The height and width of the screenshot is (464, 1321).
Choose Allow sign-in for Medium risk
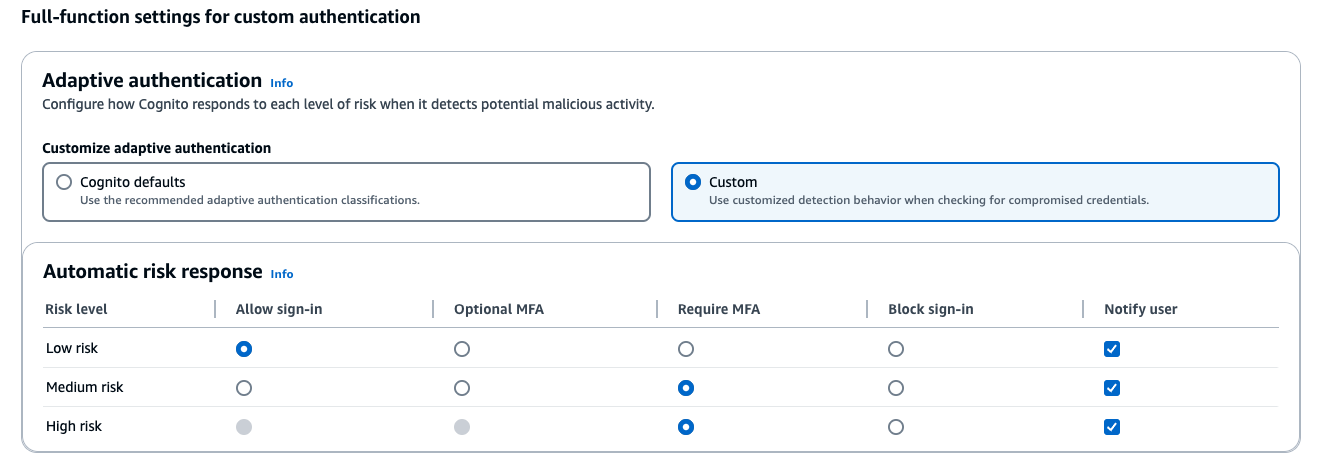(x=244, y=388)
